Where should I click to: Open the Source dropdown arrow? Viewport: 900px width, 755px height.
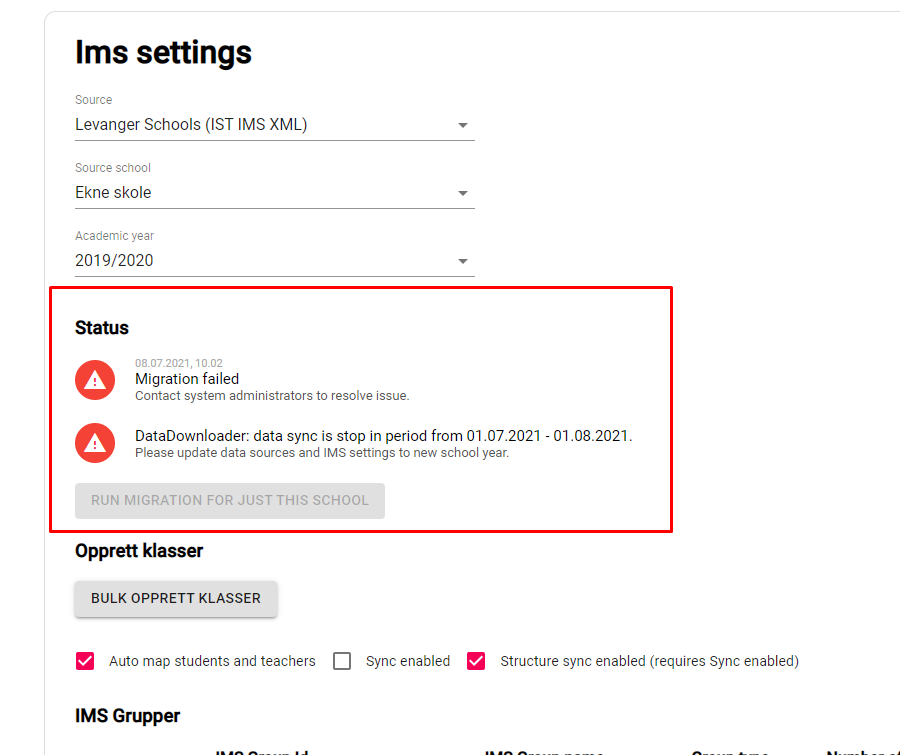point(462,126)
